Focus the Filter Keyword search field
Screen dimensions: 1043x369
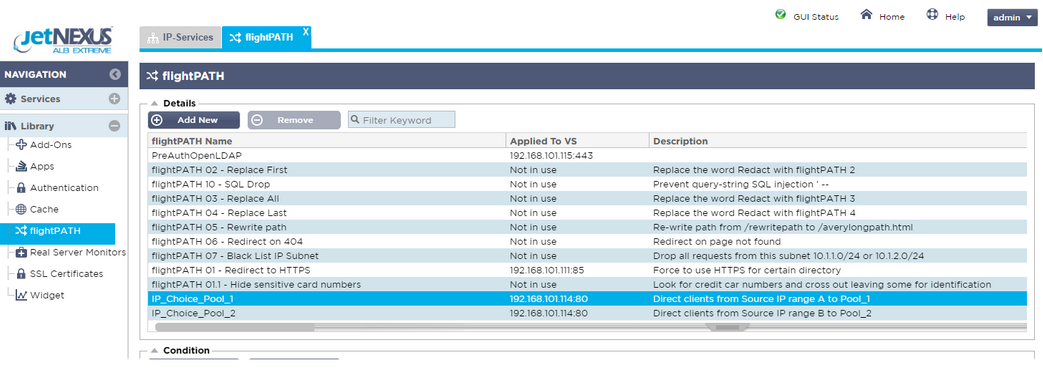pos(402,120)
